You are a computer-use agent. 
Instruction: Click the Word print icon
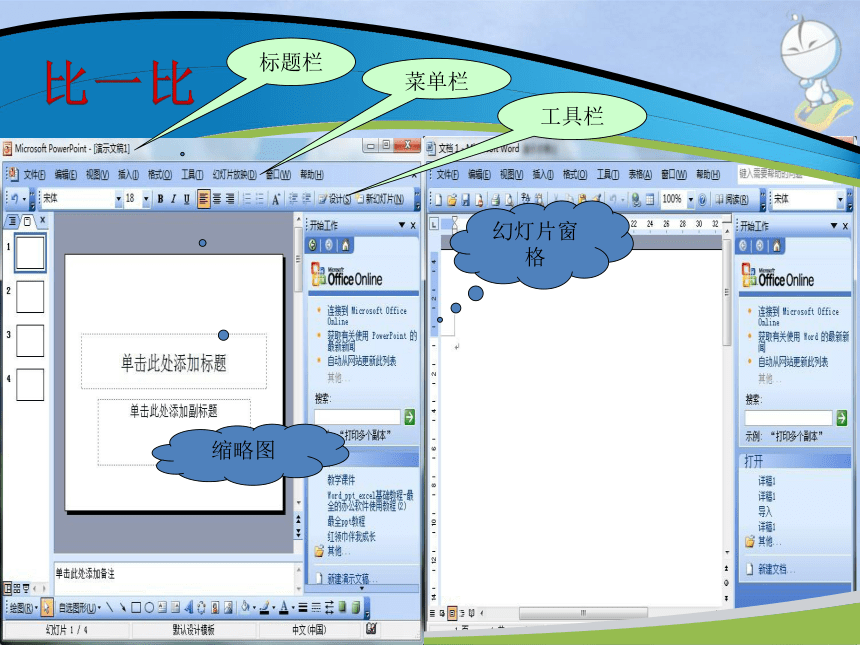(496, 199)
